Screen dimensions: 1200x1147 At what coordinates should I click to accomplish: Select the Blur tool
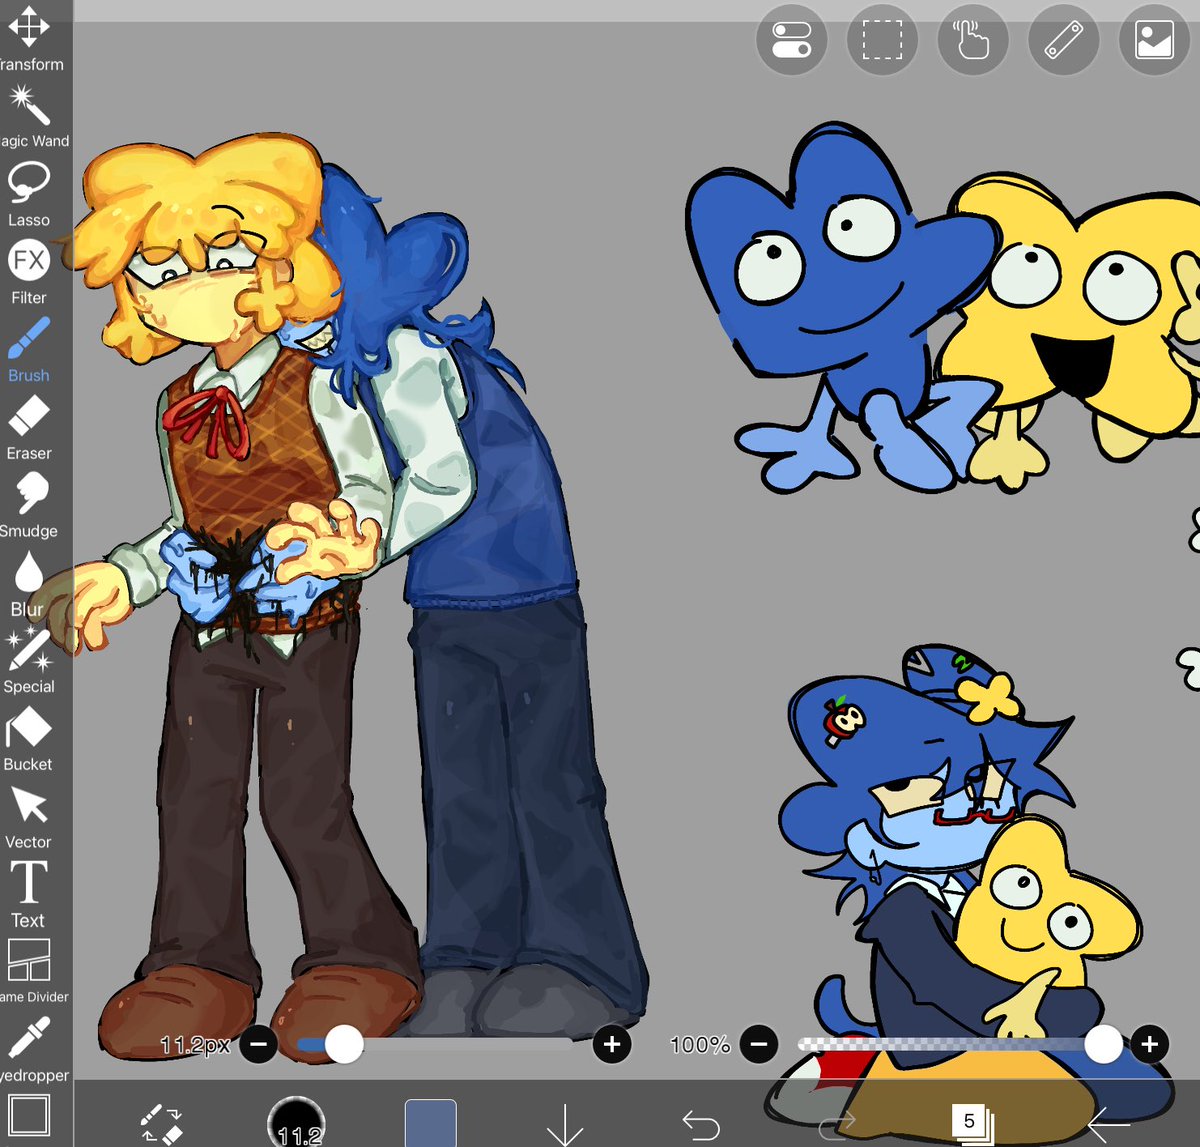coord(28,584)
